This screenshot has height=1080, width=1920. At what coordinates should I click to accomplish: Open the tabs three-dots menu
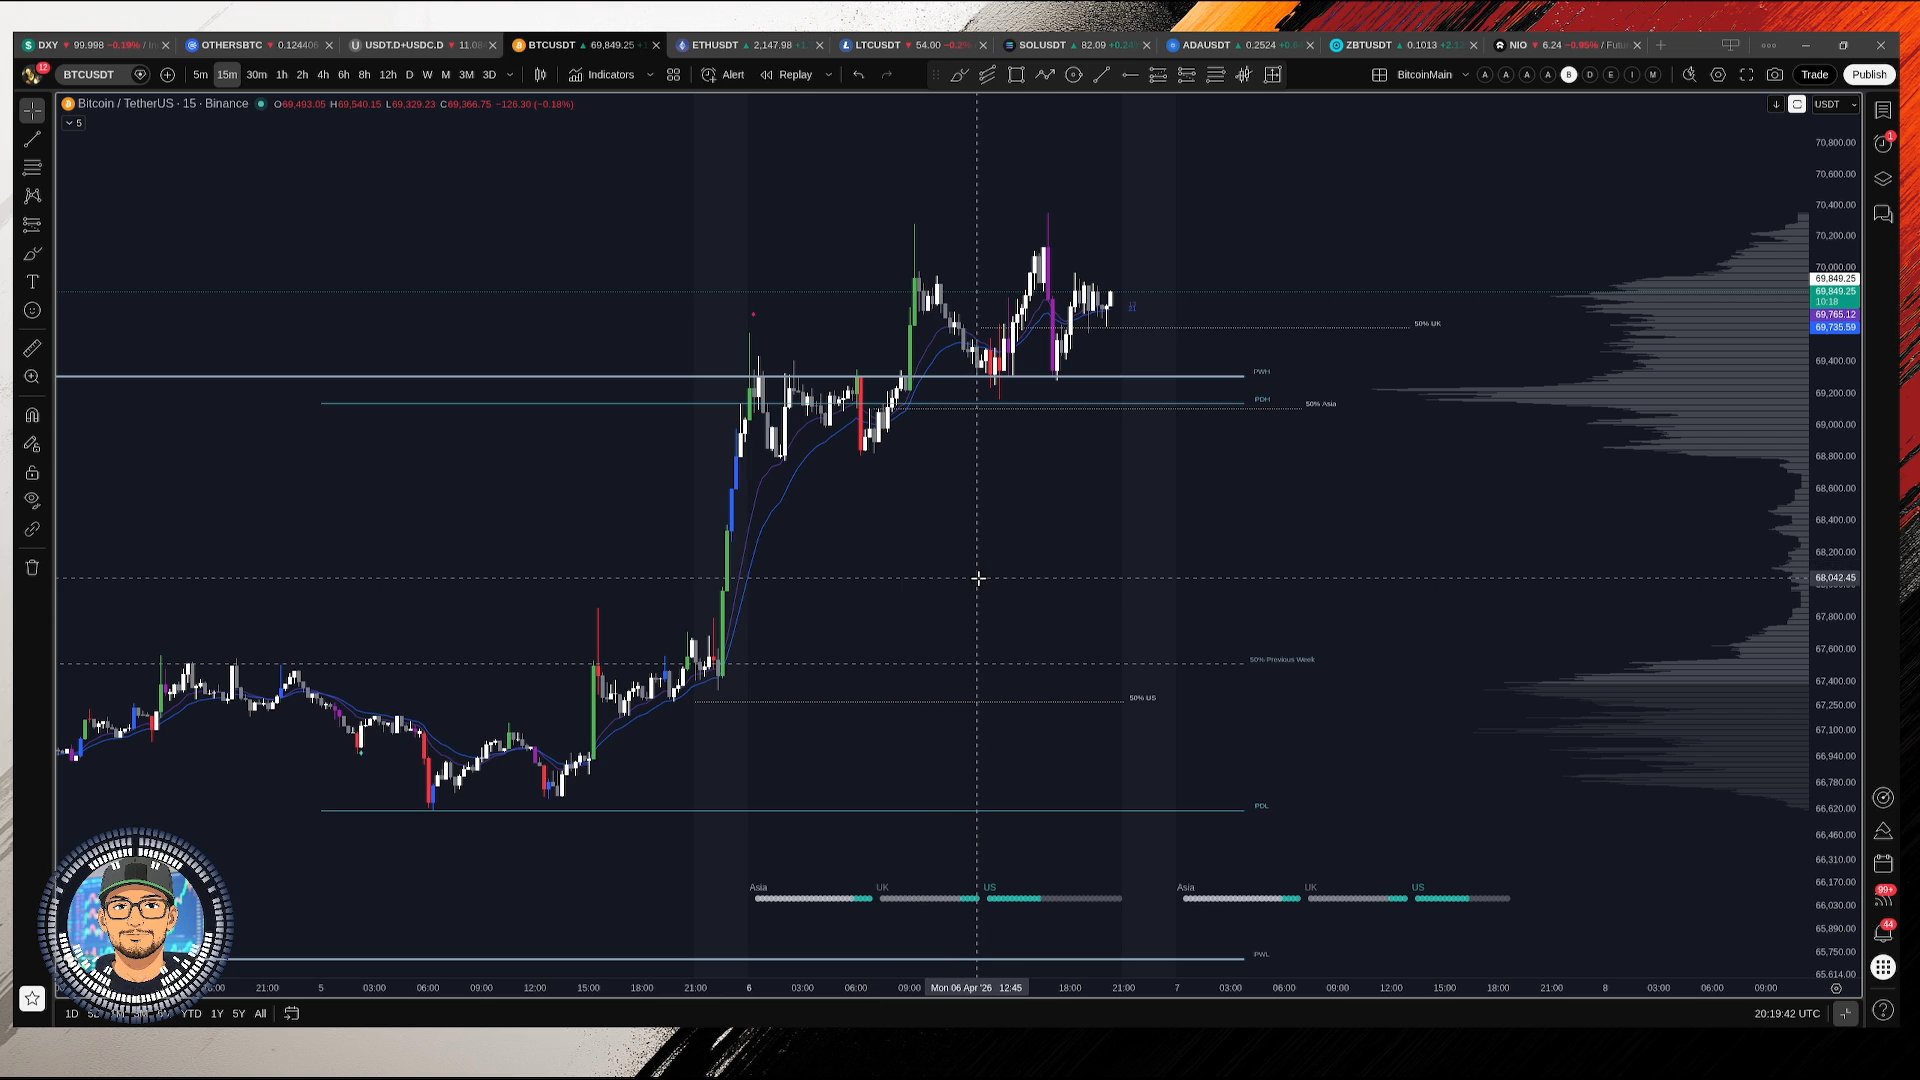[1768, 45]
